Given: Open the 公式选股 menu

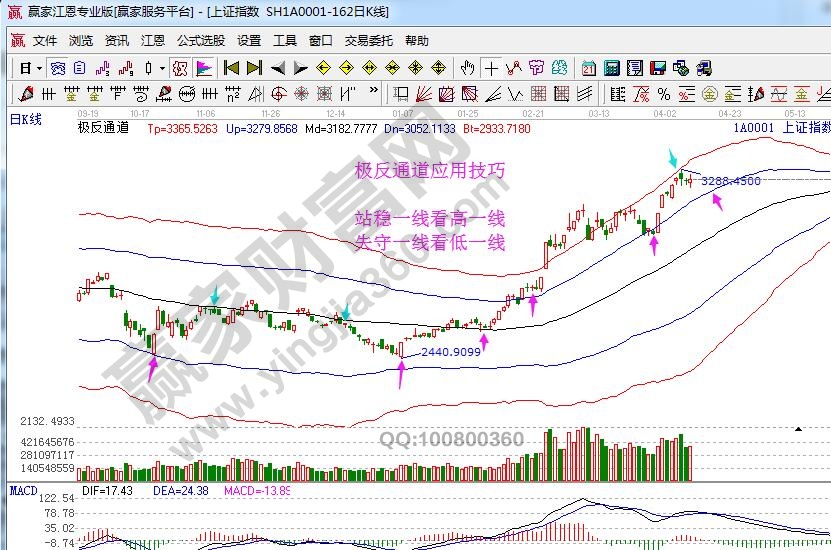Looking at the screenshot, I should (200, 41).
